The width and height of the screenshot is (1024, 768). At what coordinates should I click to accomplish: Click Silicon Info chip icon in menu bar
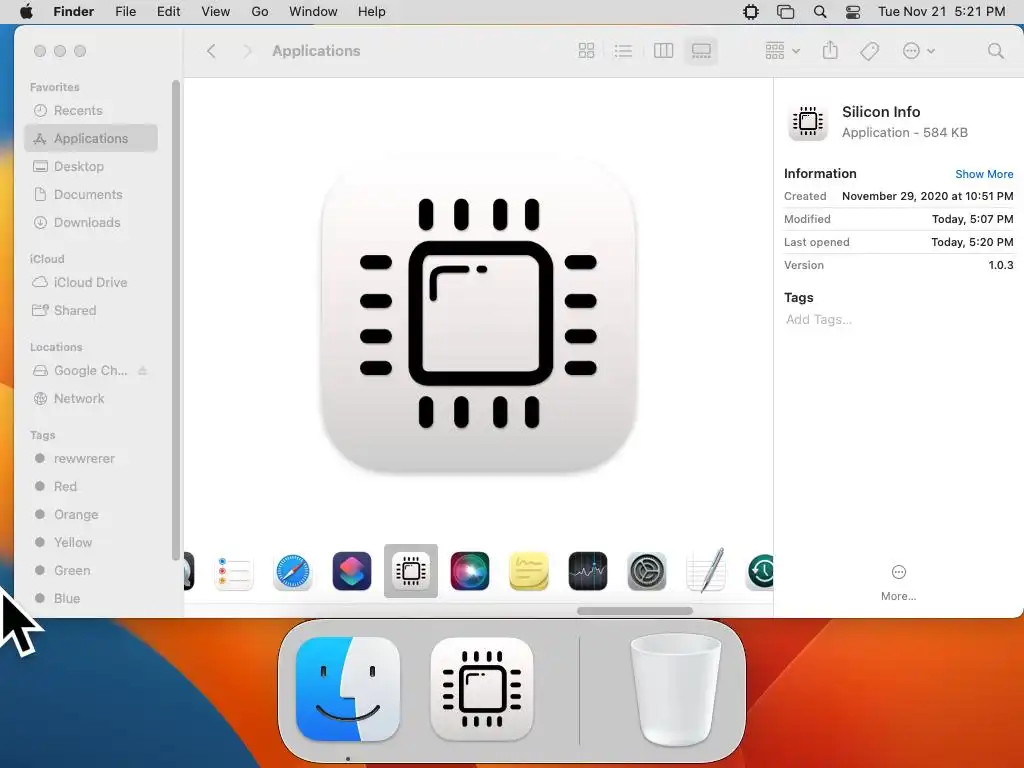[751, 12]
